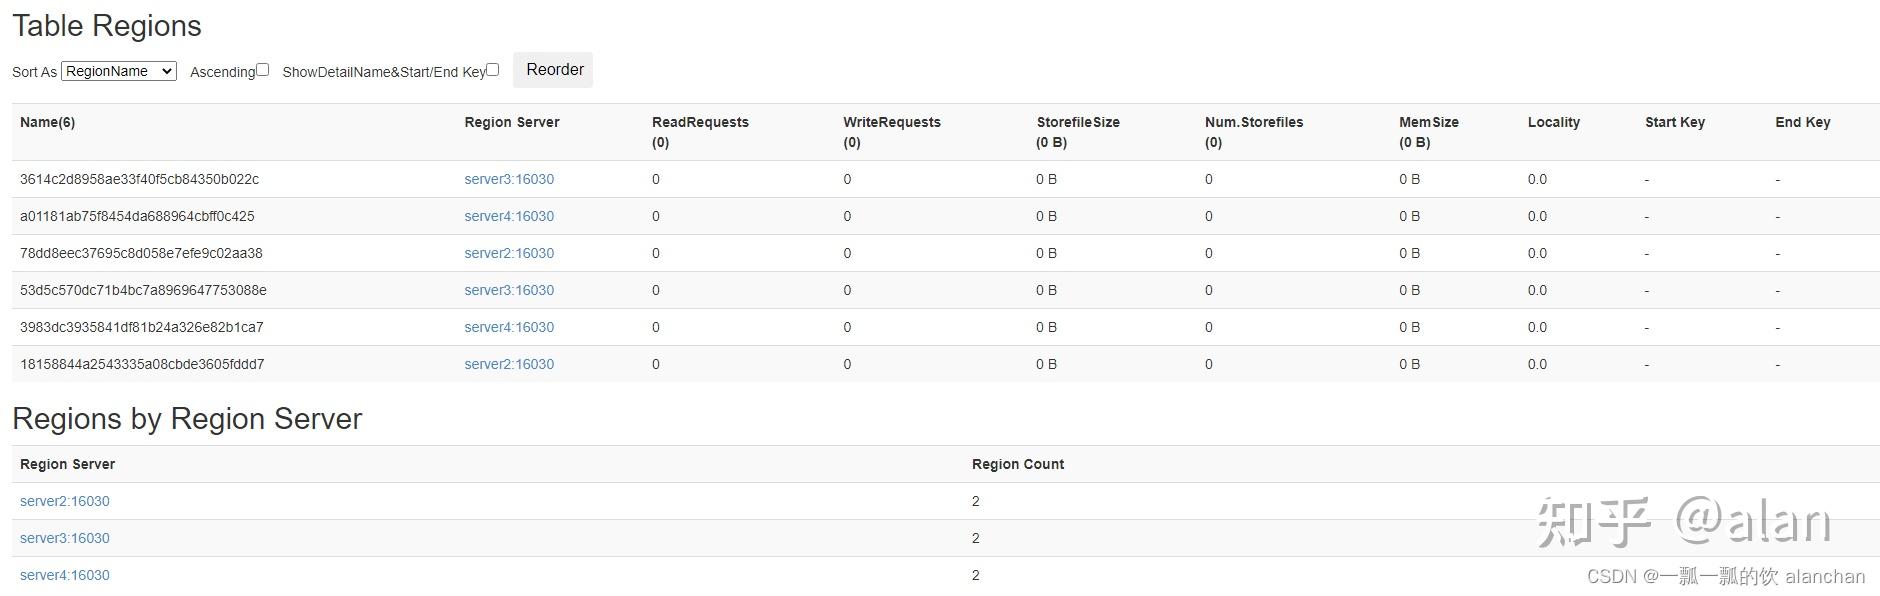
Task: Open server3:16030 link for region 3614c2d8
Action: [x=509, y=179]
